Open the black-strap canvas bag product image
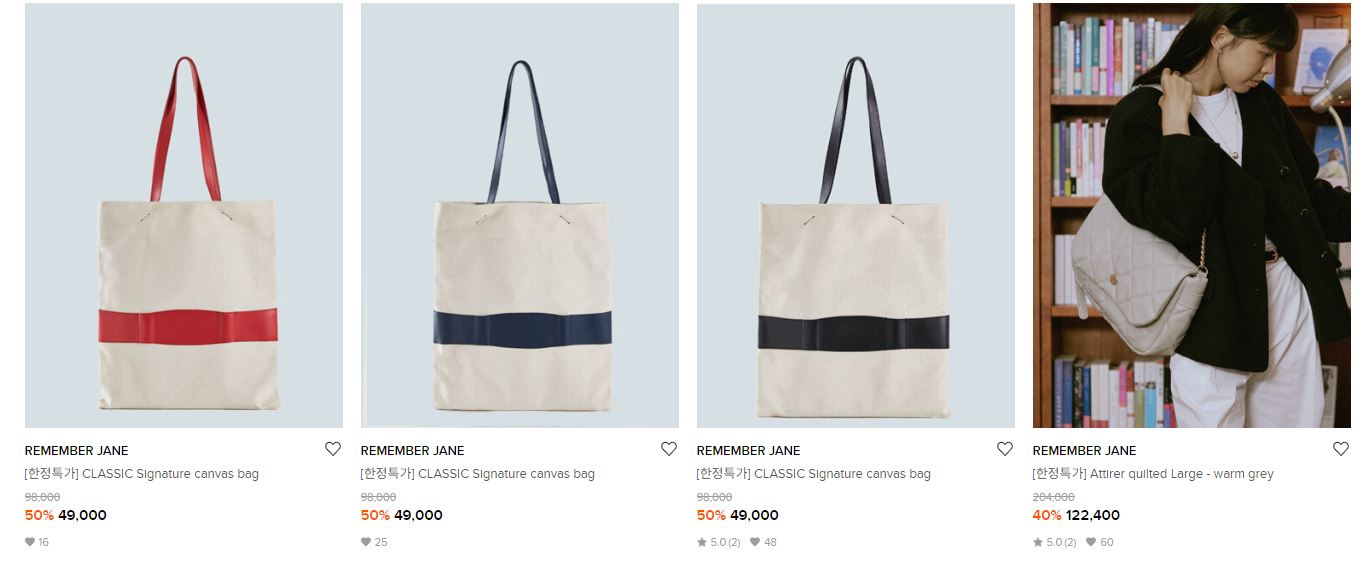This screenshot has height=571, width=1367. [856, 216]
